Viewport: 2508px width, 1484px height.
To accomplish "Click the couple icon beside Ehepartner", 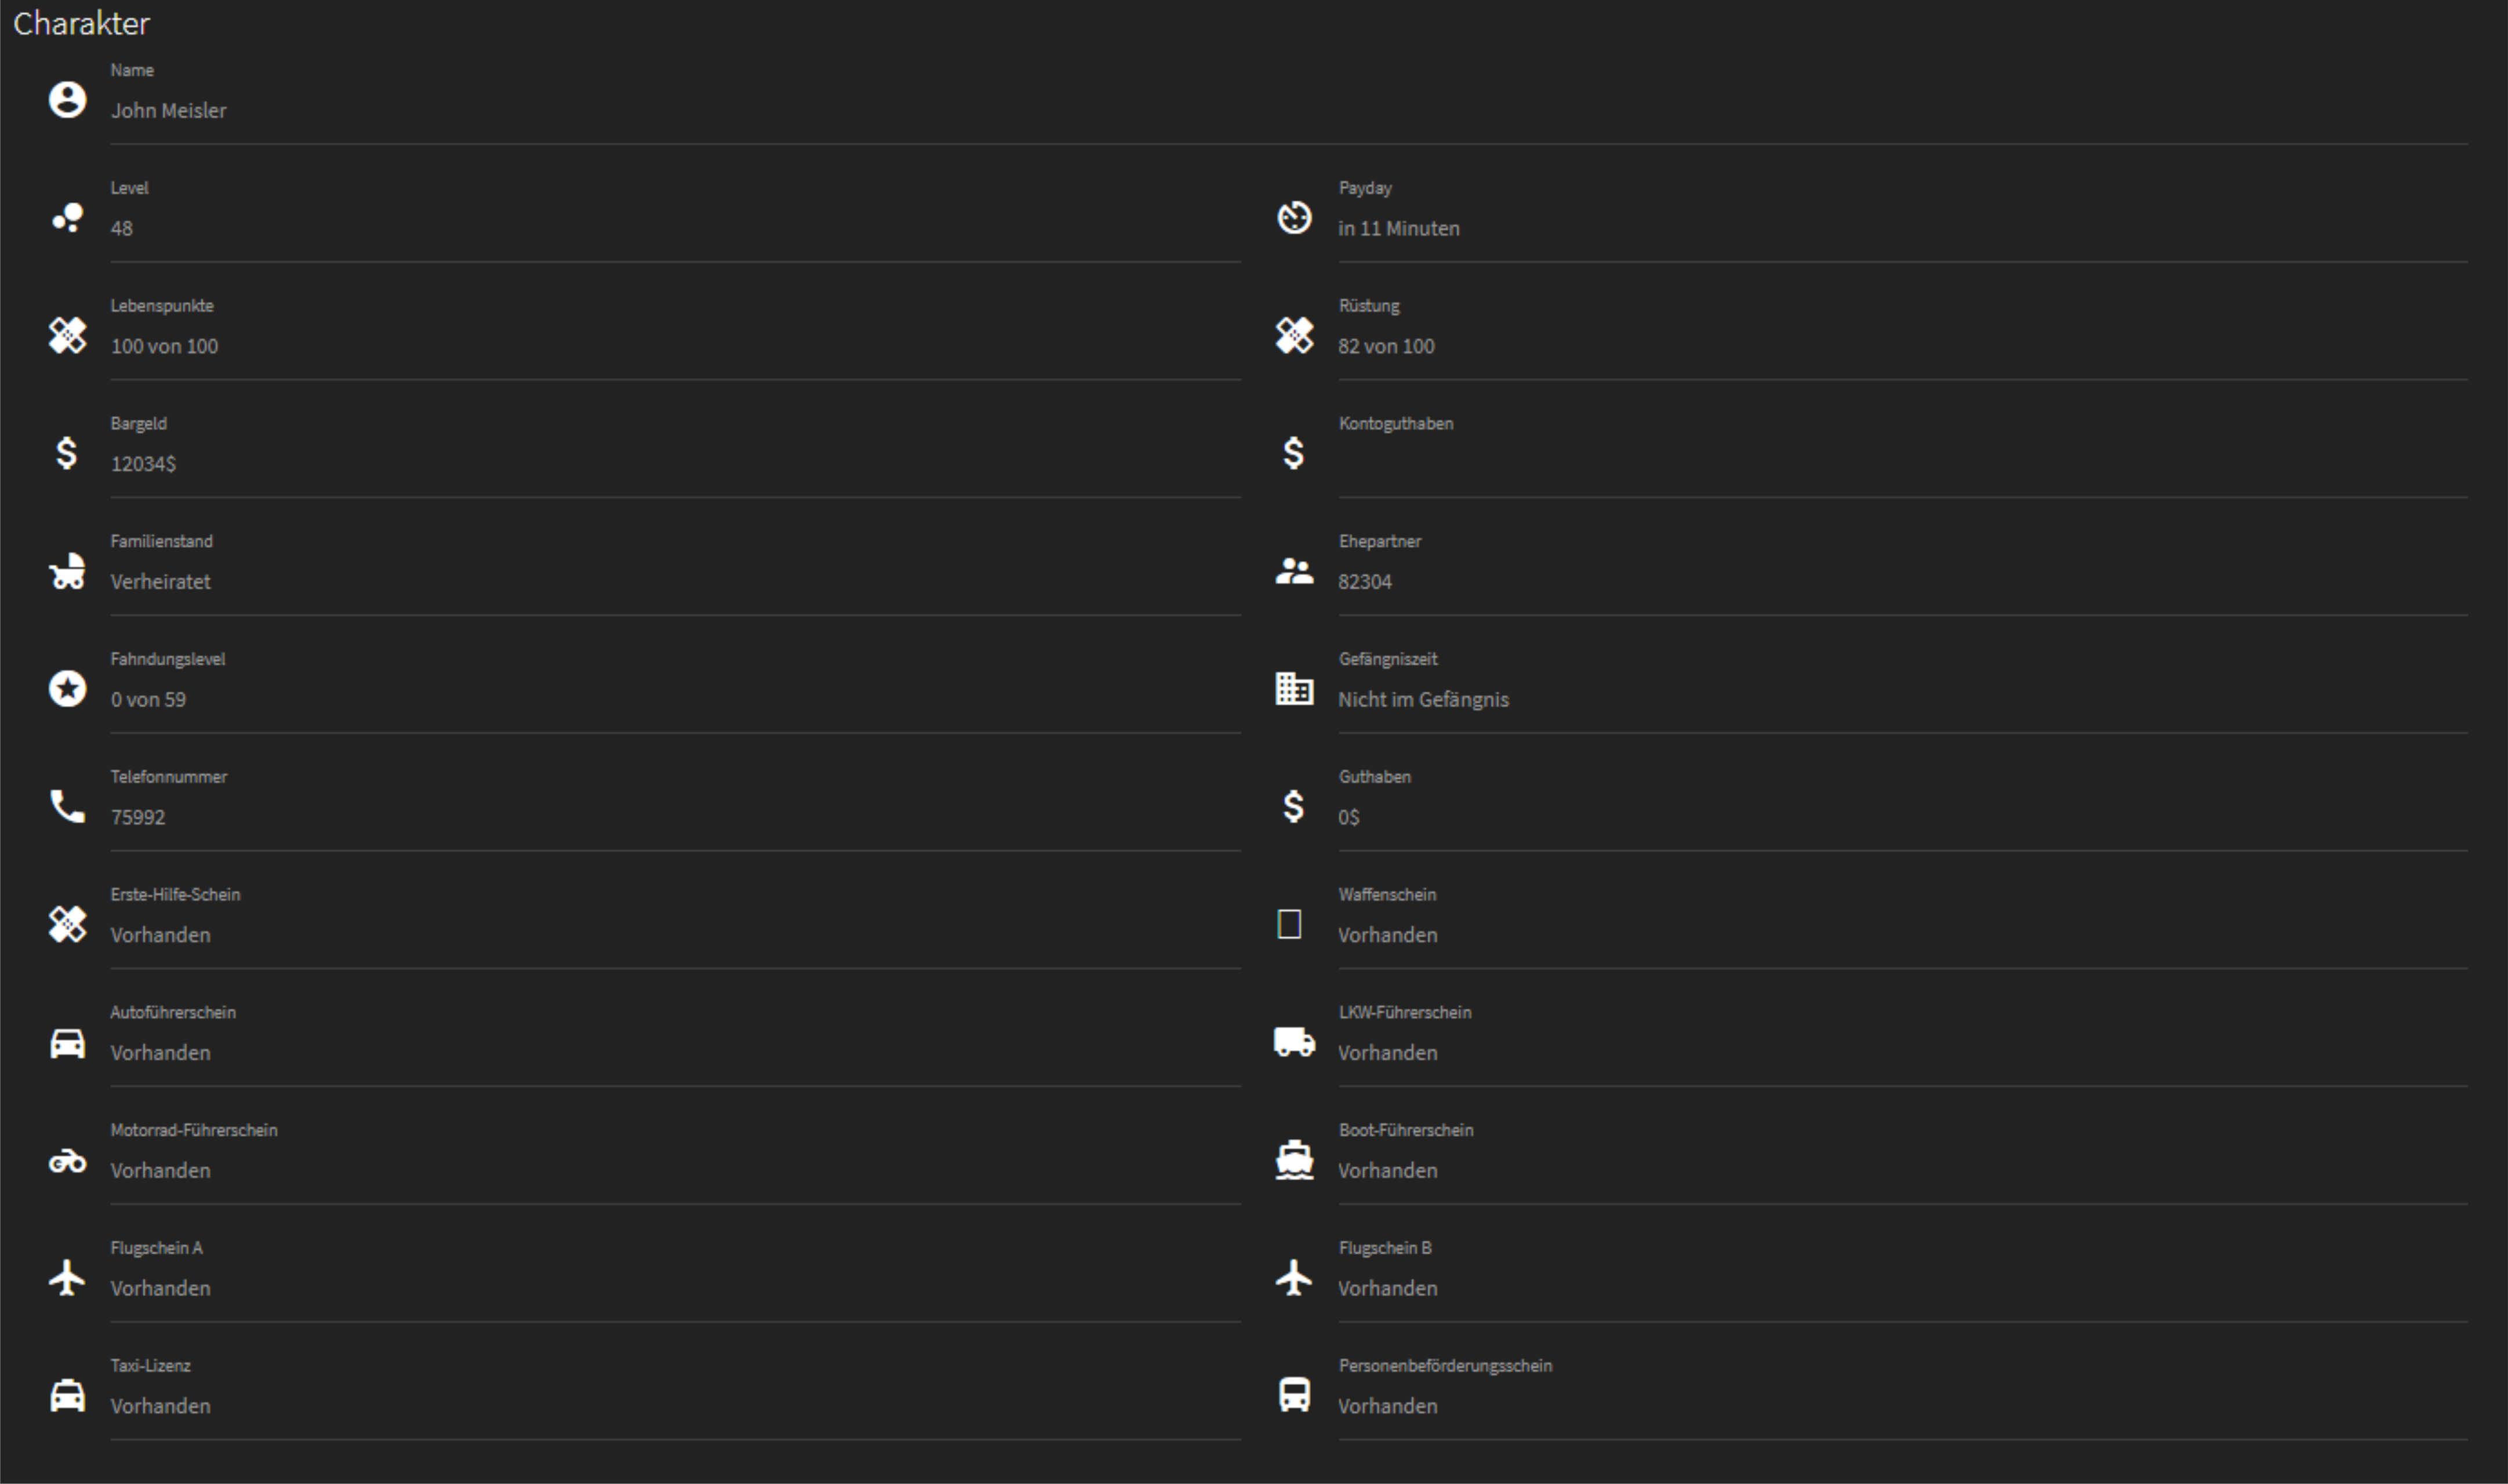I will 1294,571.
